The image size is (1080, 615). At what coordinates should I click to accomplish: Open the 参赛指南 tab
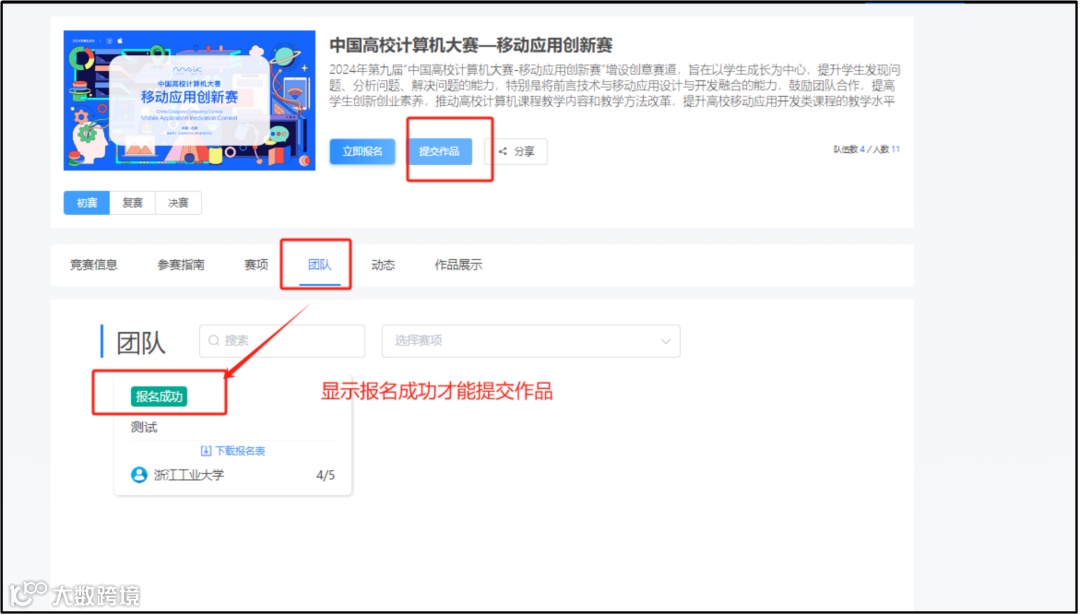(181, 265)
